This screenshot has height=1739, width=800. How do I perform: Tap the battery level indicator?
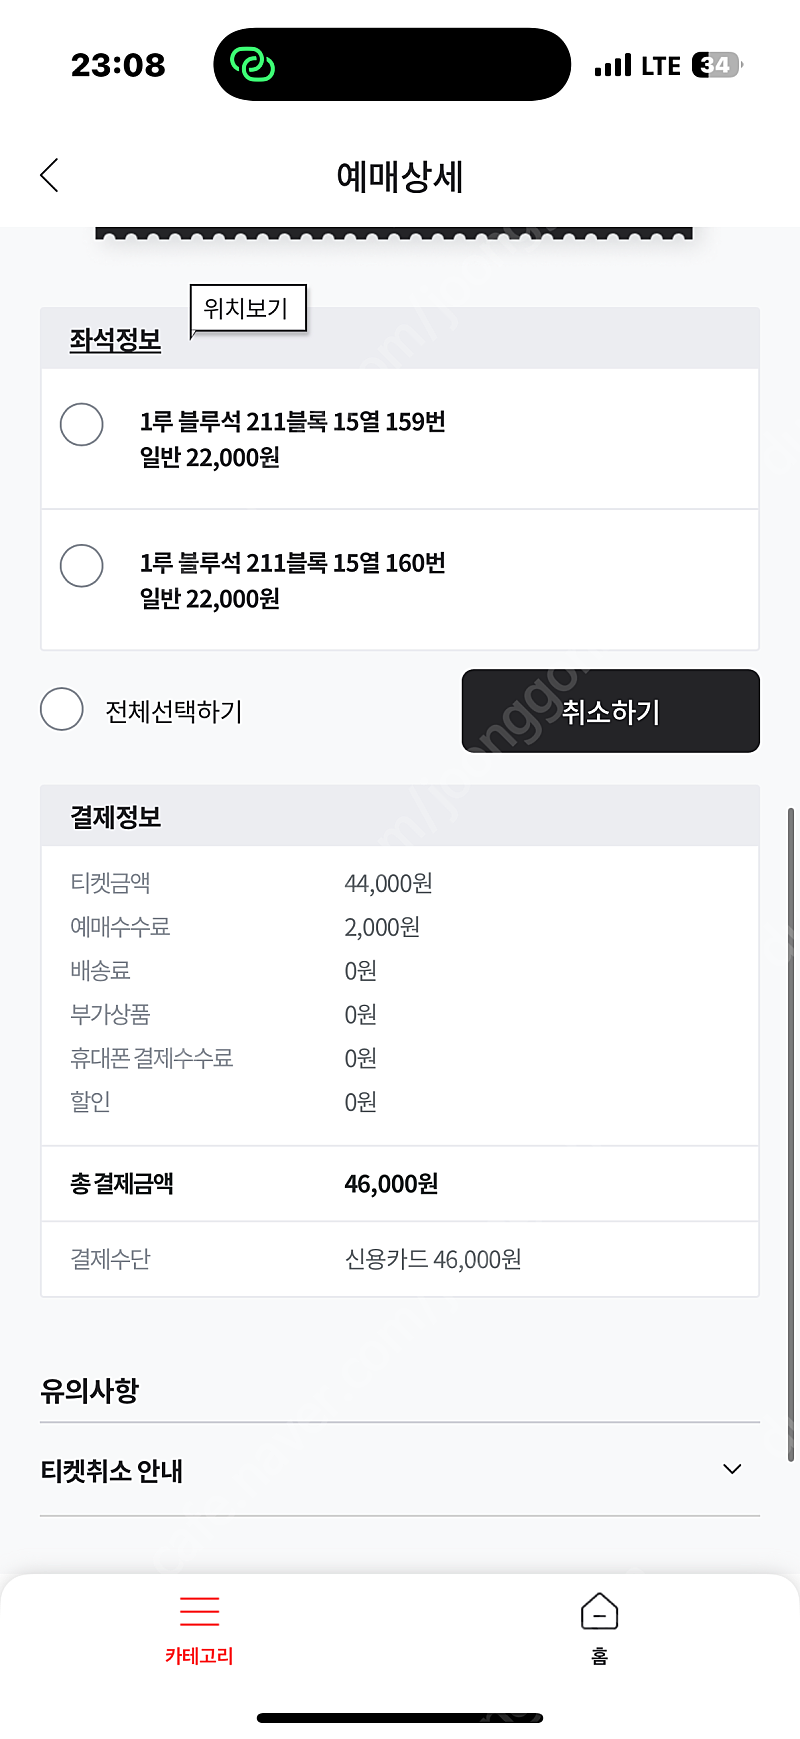tap(716, 66)
